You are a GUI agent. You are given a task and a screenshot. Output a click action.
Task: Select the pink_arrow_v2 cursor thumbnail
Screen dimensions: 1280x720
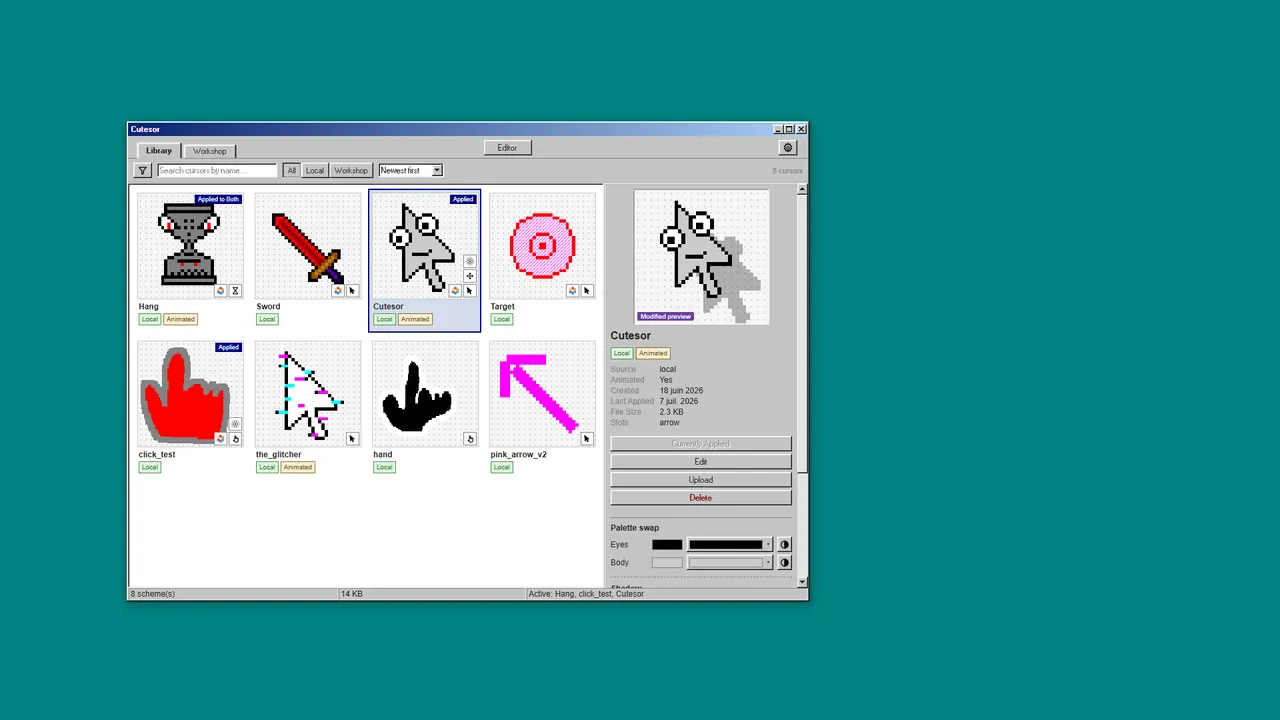(x=542, y=394)
